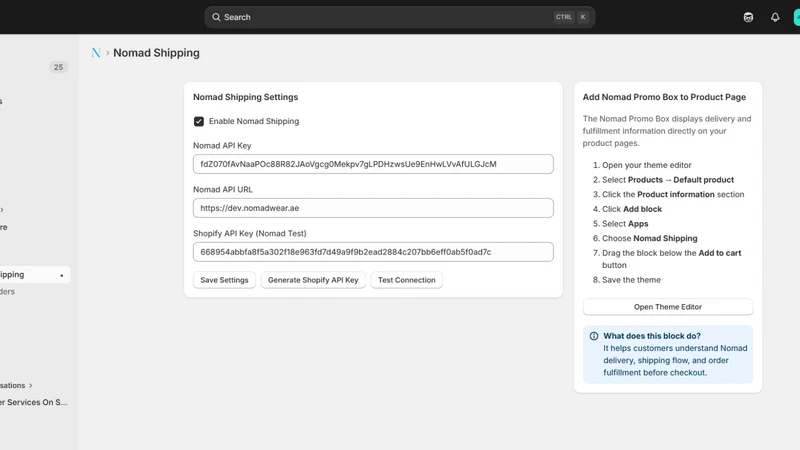Click the info icon beside What does this block do
800x450 pixels.
click(x=594, y=336)
